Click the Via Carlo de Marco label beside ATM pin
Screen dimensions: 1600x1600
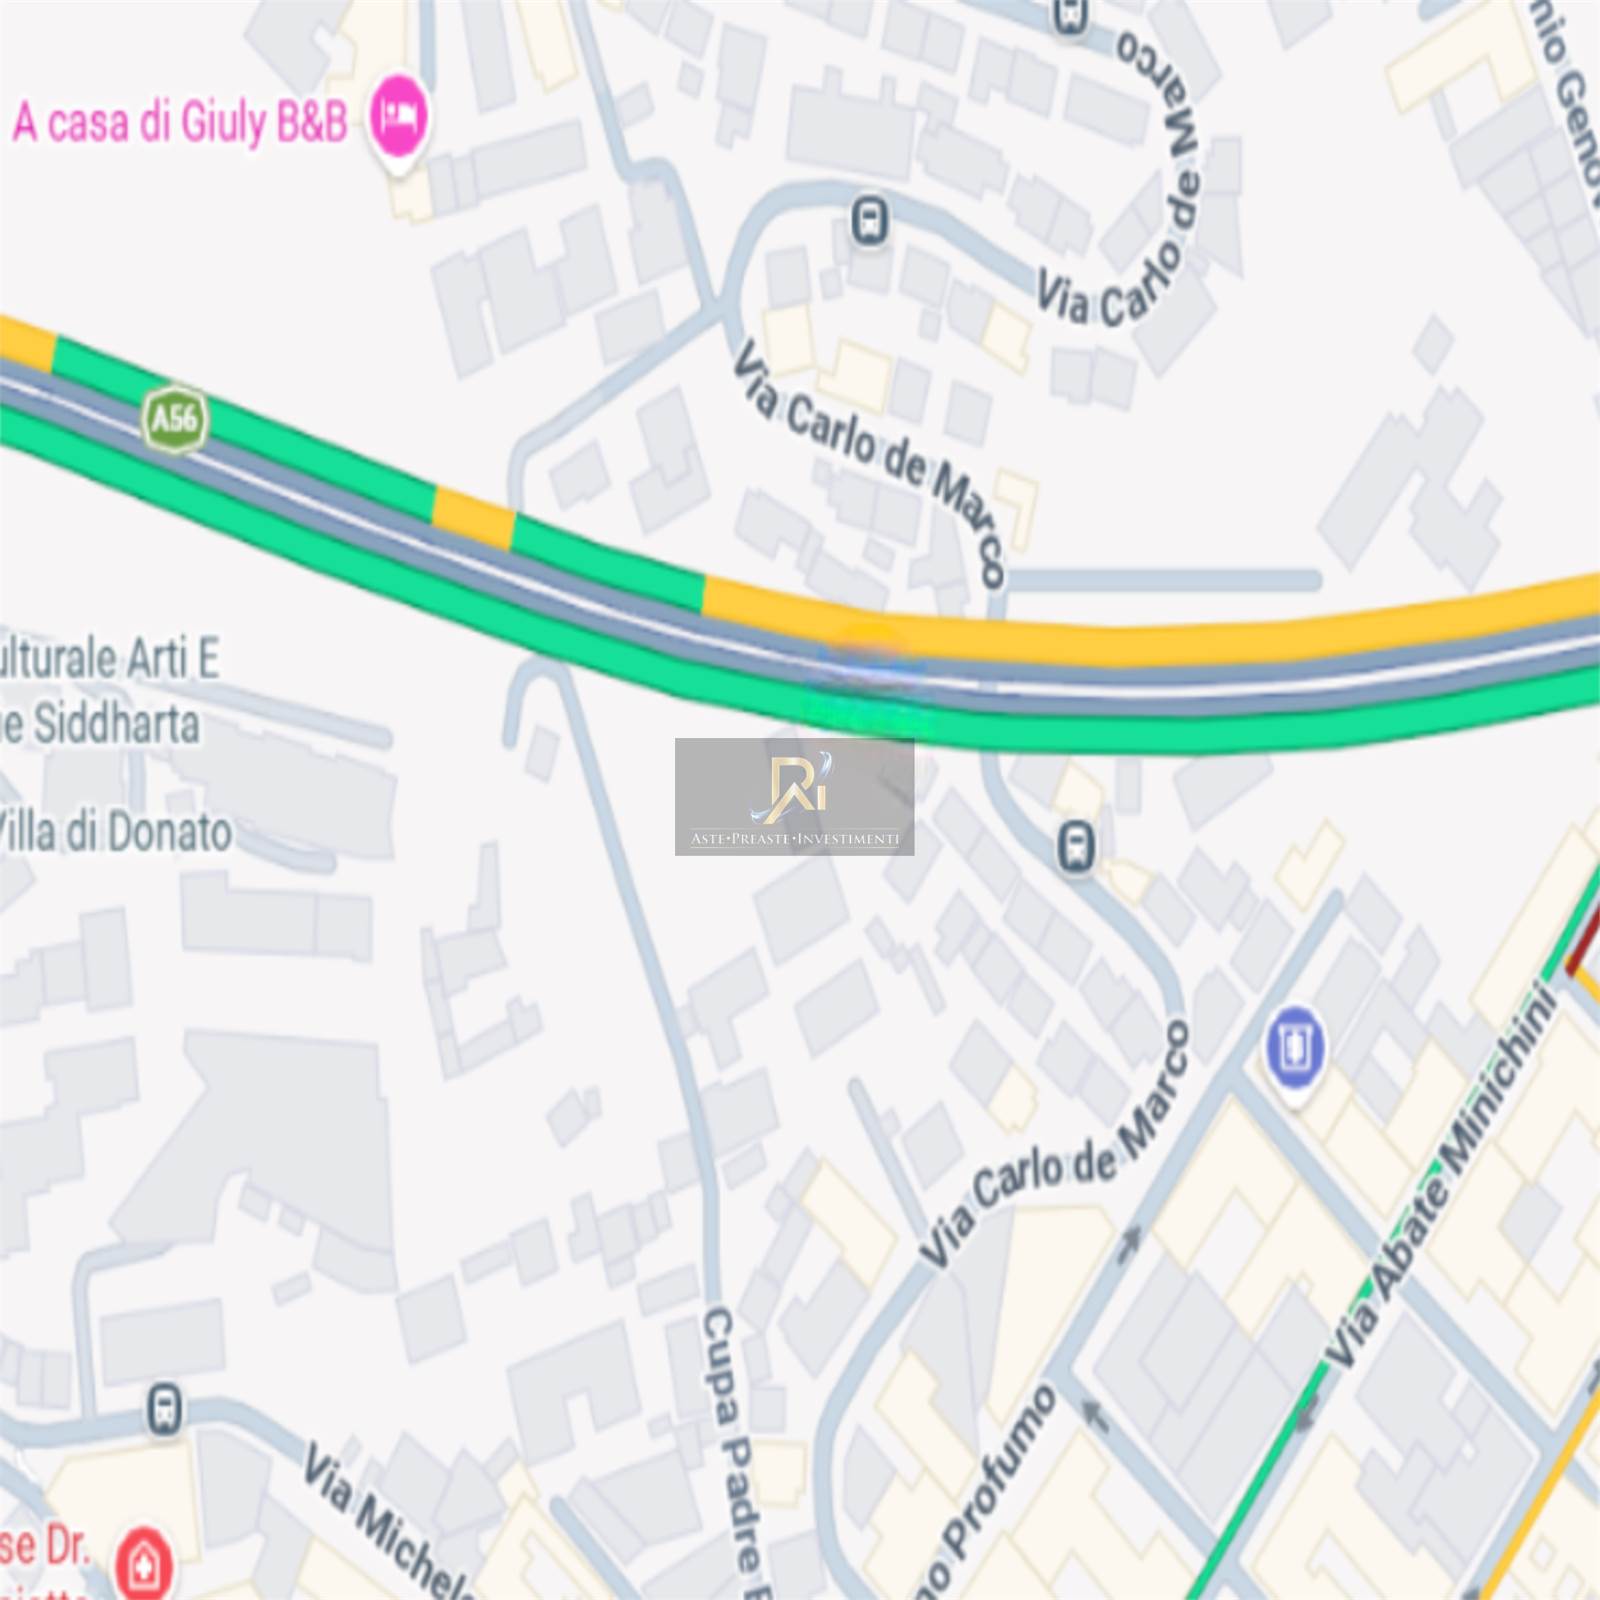pos(1056,1145)
